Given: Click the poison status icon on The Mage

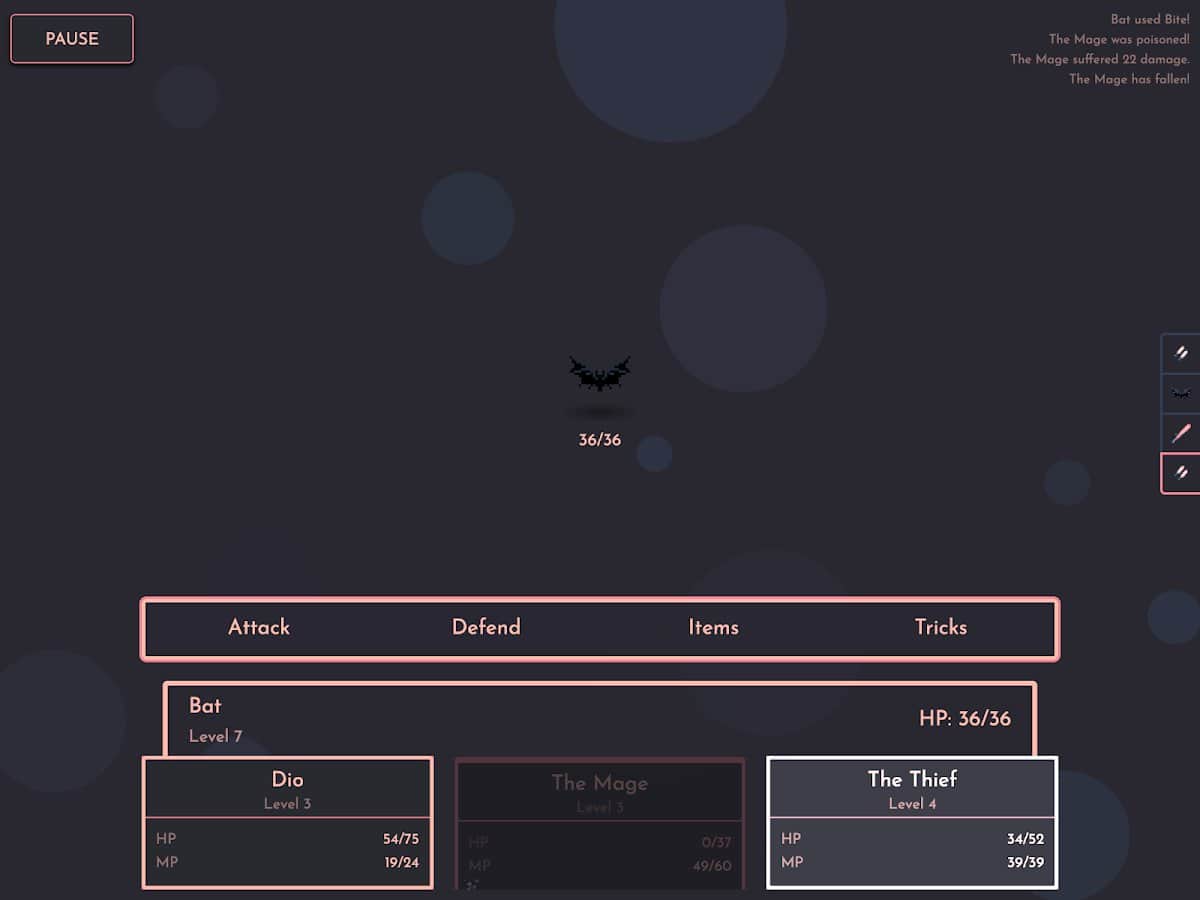Looking at the screenshot, I should click(x=473, y=884).
